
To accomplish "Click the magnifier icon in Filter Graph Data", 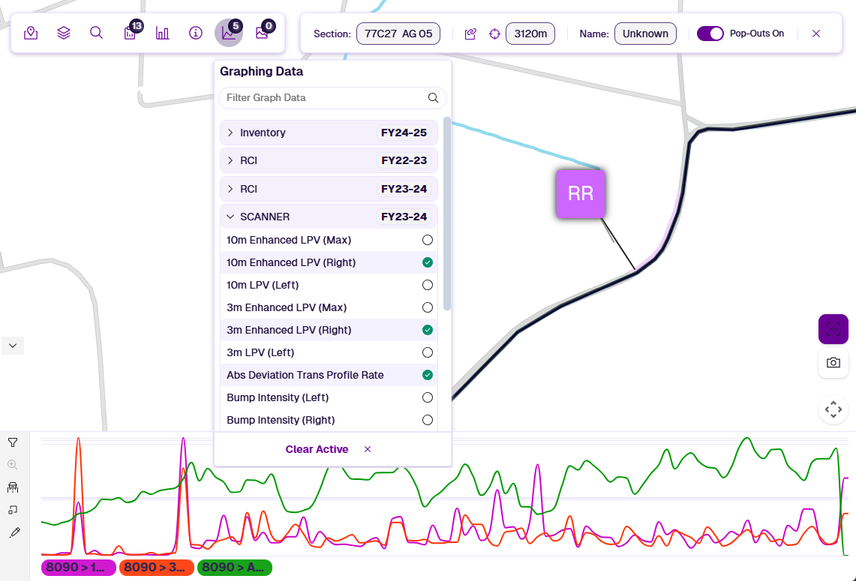I will click(x=433, y=98).
